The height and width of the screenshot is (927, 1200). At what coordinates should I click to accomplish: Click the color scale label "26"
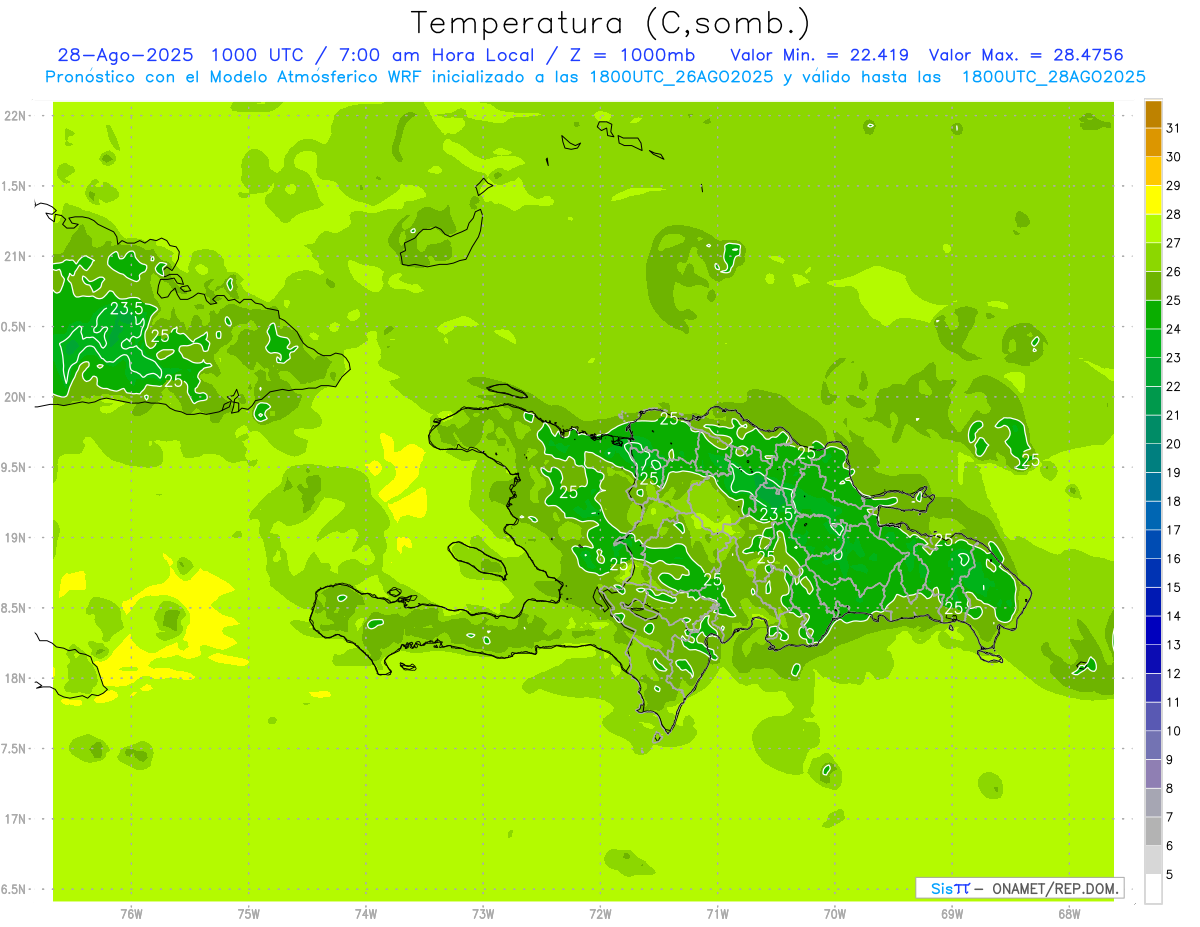tap(1173, 271)
